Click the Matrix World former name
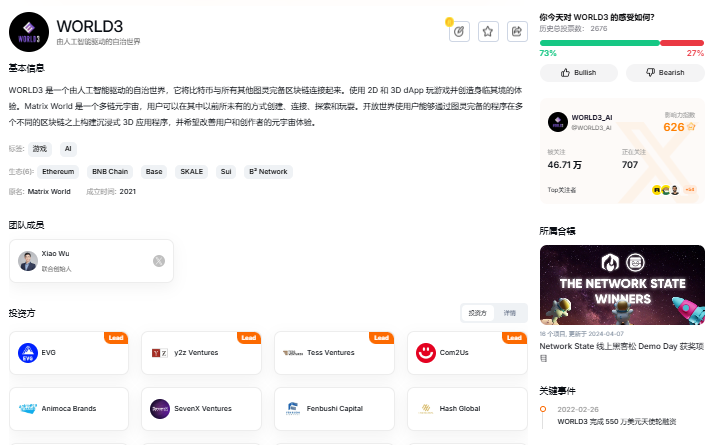Image resolution: width=720 pixels, height=445 pixels. (x=49, y=192)
